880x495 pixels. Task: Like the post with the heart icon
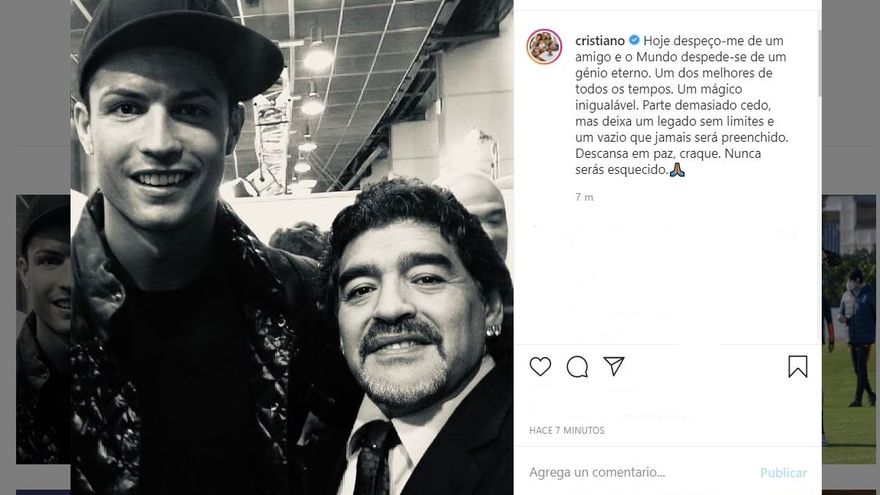(x=540, y=366)
